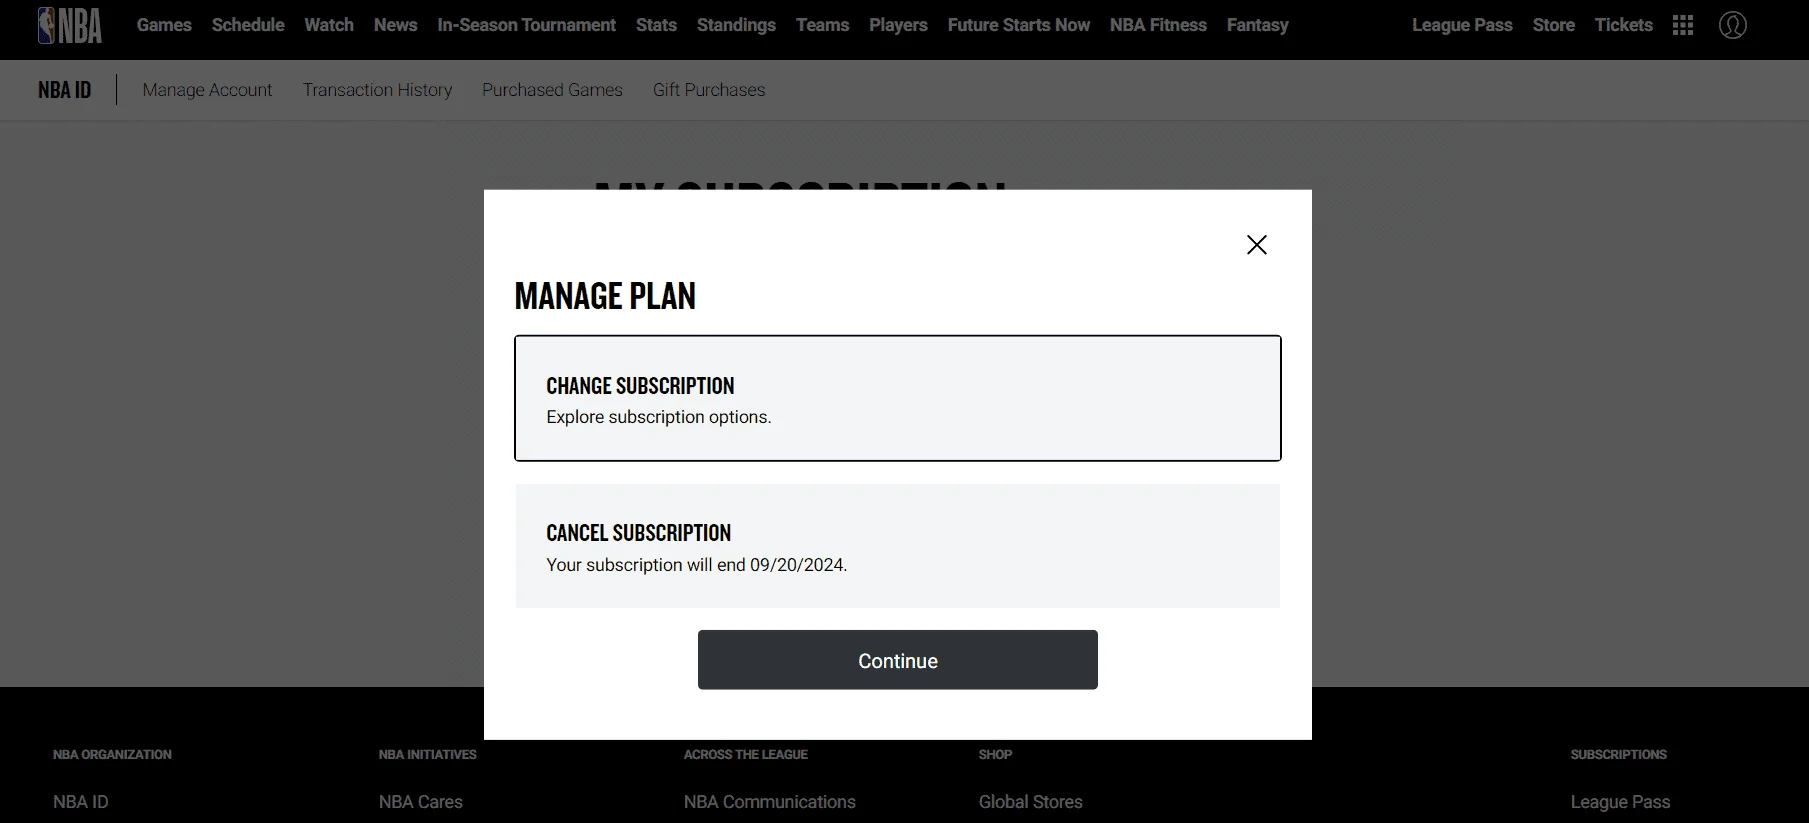Click 'ACROSS THE LEAGUE' footer heading
This screenshot has width=1809, height=823.
click(746, 755)
